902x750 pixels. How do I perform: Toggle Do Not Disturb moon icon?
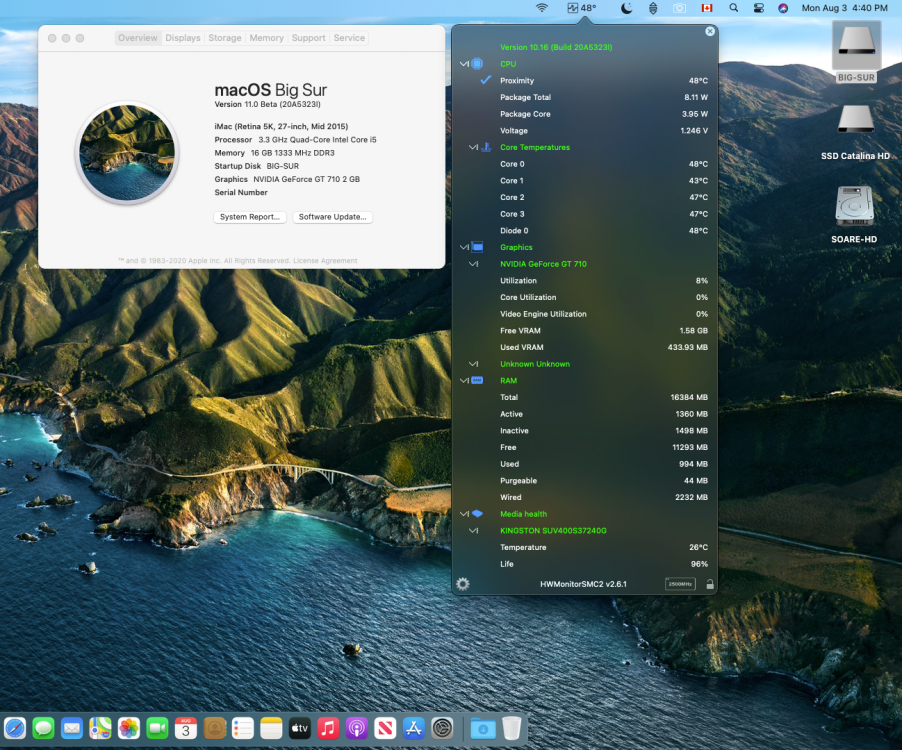coord(626,8)
